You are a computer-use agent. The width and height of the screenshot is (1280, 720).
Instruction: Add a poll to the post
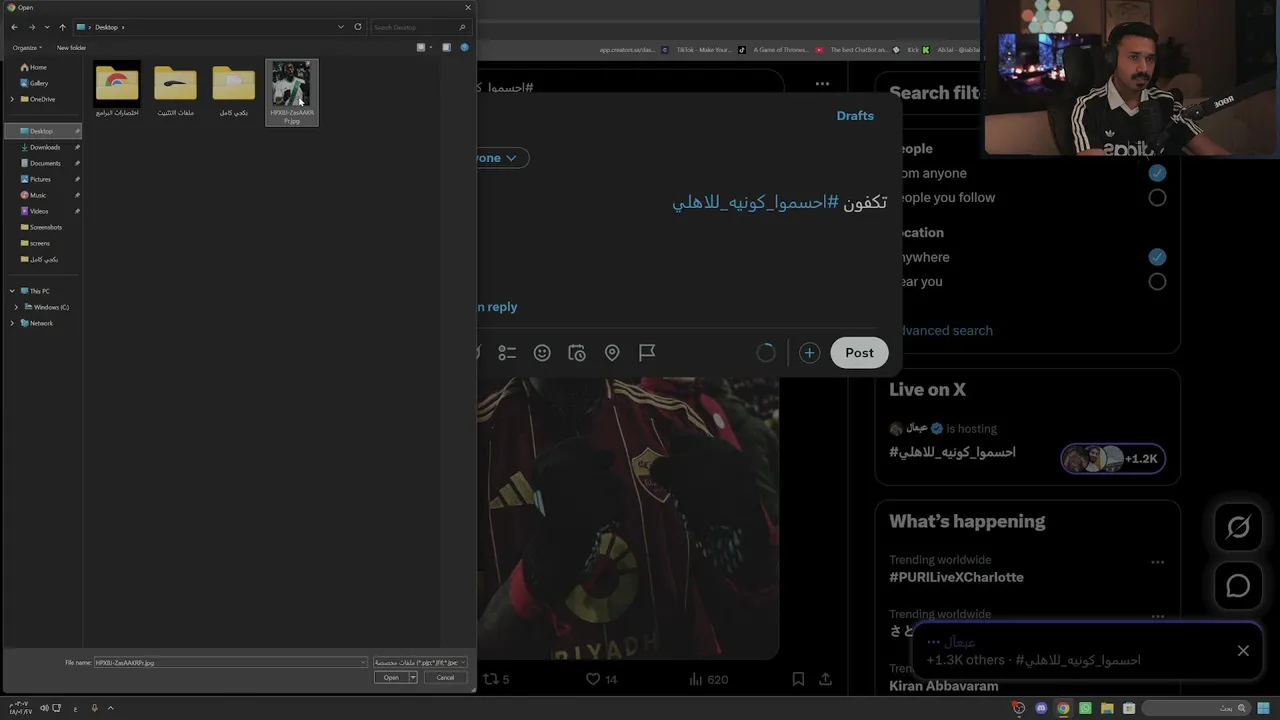tap(507, 353)
